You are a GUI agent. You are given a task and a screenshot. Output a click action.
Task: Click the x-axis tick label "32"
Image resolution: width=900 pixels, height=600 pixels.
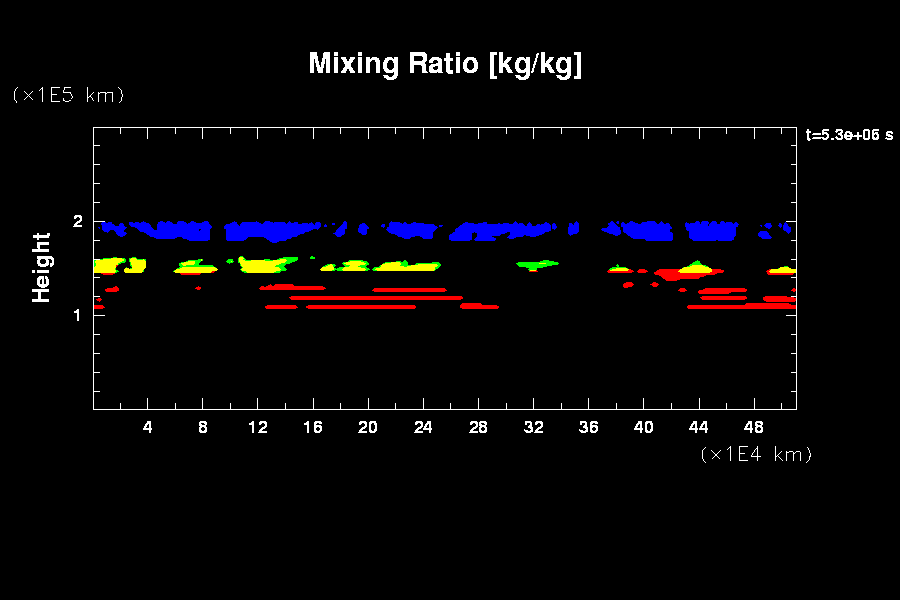tap(533, 428)
